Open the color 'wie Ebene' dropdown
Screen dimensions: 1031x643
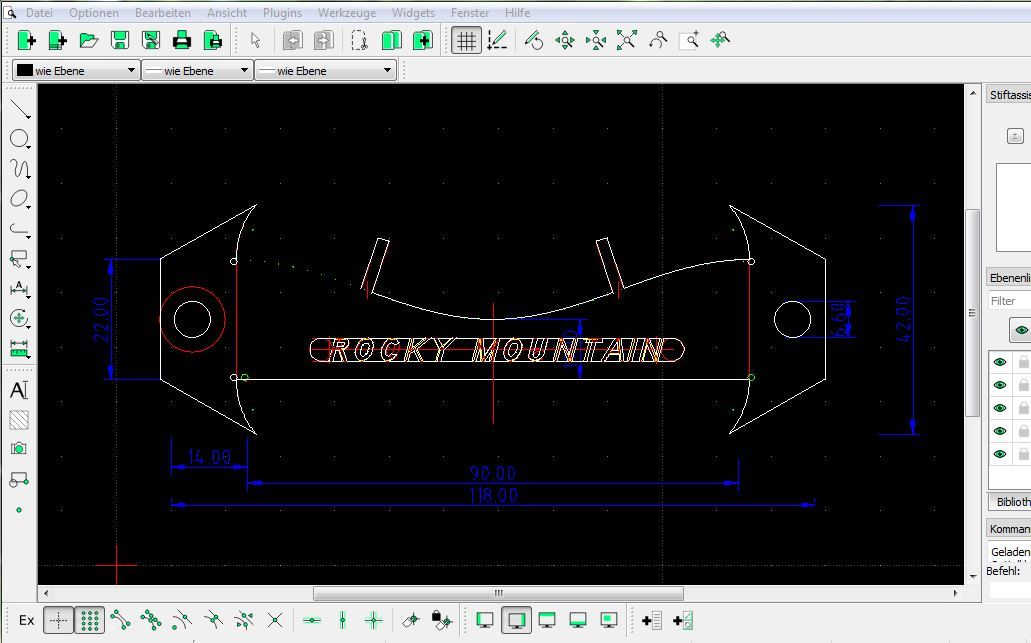(75, 71)
